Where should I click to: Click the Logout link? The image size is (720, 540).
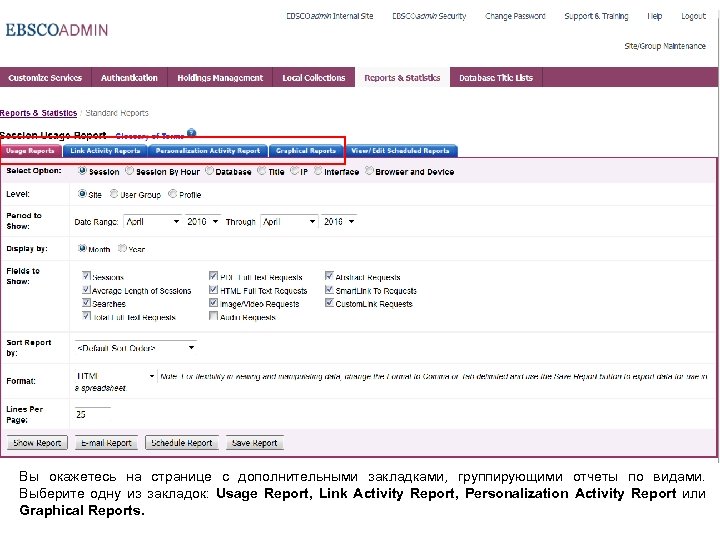pos(693,16)
